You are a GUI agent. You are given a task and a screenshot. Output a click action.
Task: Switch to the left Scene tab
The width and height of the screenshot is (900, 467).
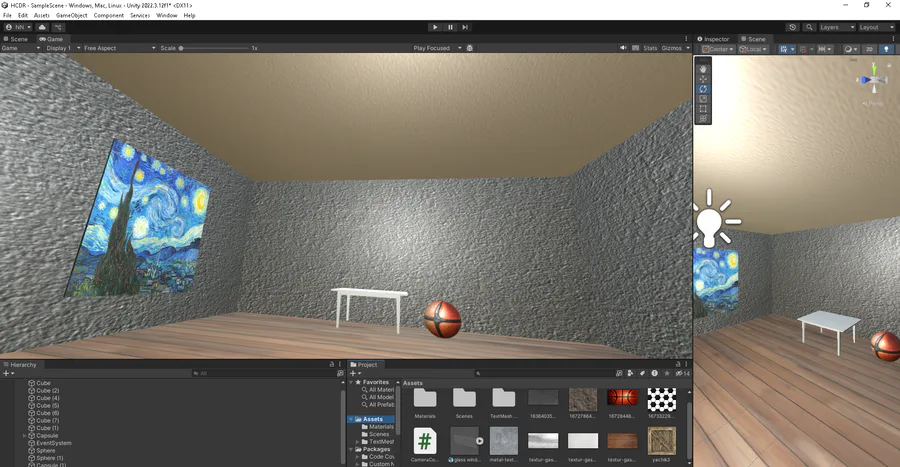pyautogui.click(x=15, y=39)
